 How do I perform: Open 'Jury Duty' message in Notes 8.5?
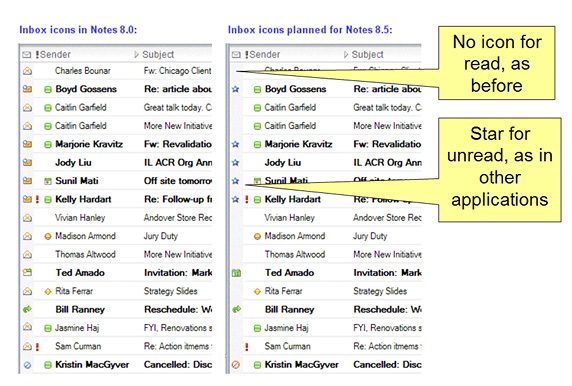370,236
